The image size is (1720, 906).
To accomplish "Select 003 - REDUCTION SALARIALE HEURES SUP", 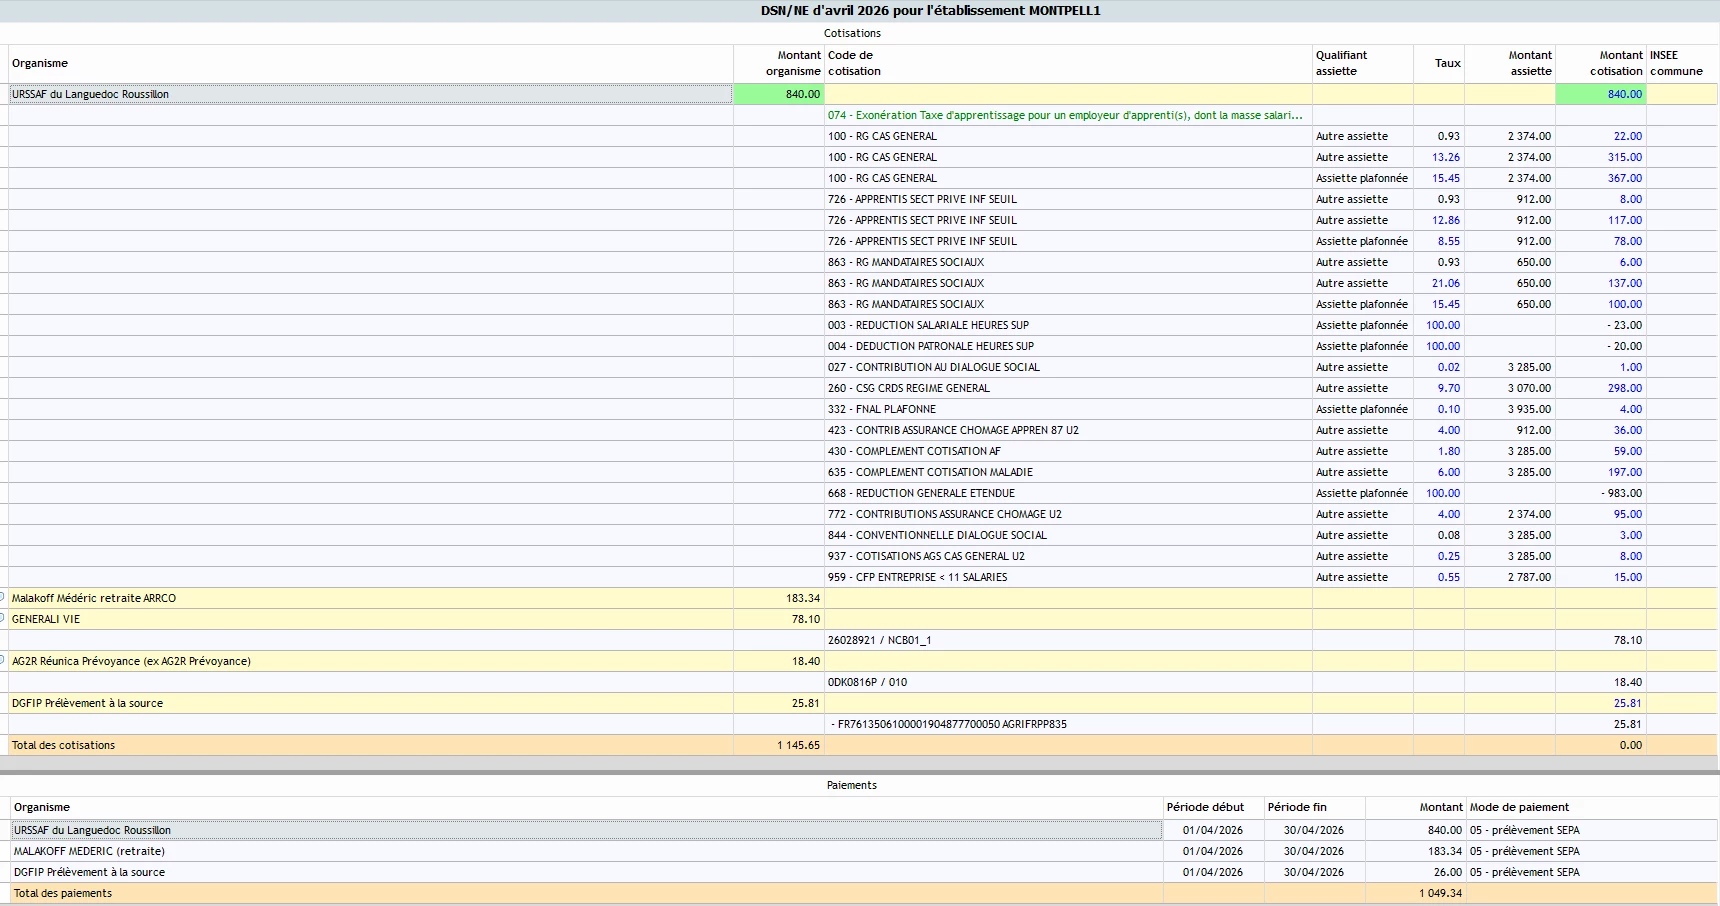I will coord(928,325).
